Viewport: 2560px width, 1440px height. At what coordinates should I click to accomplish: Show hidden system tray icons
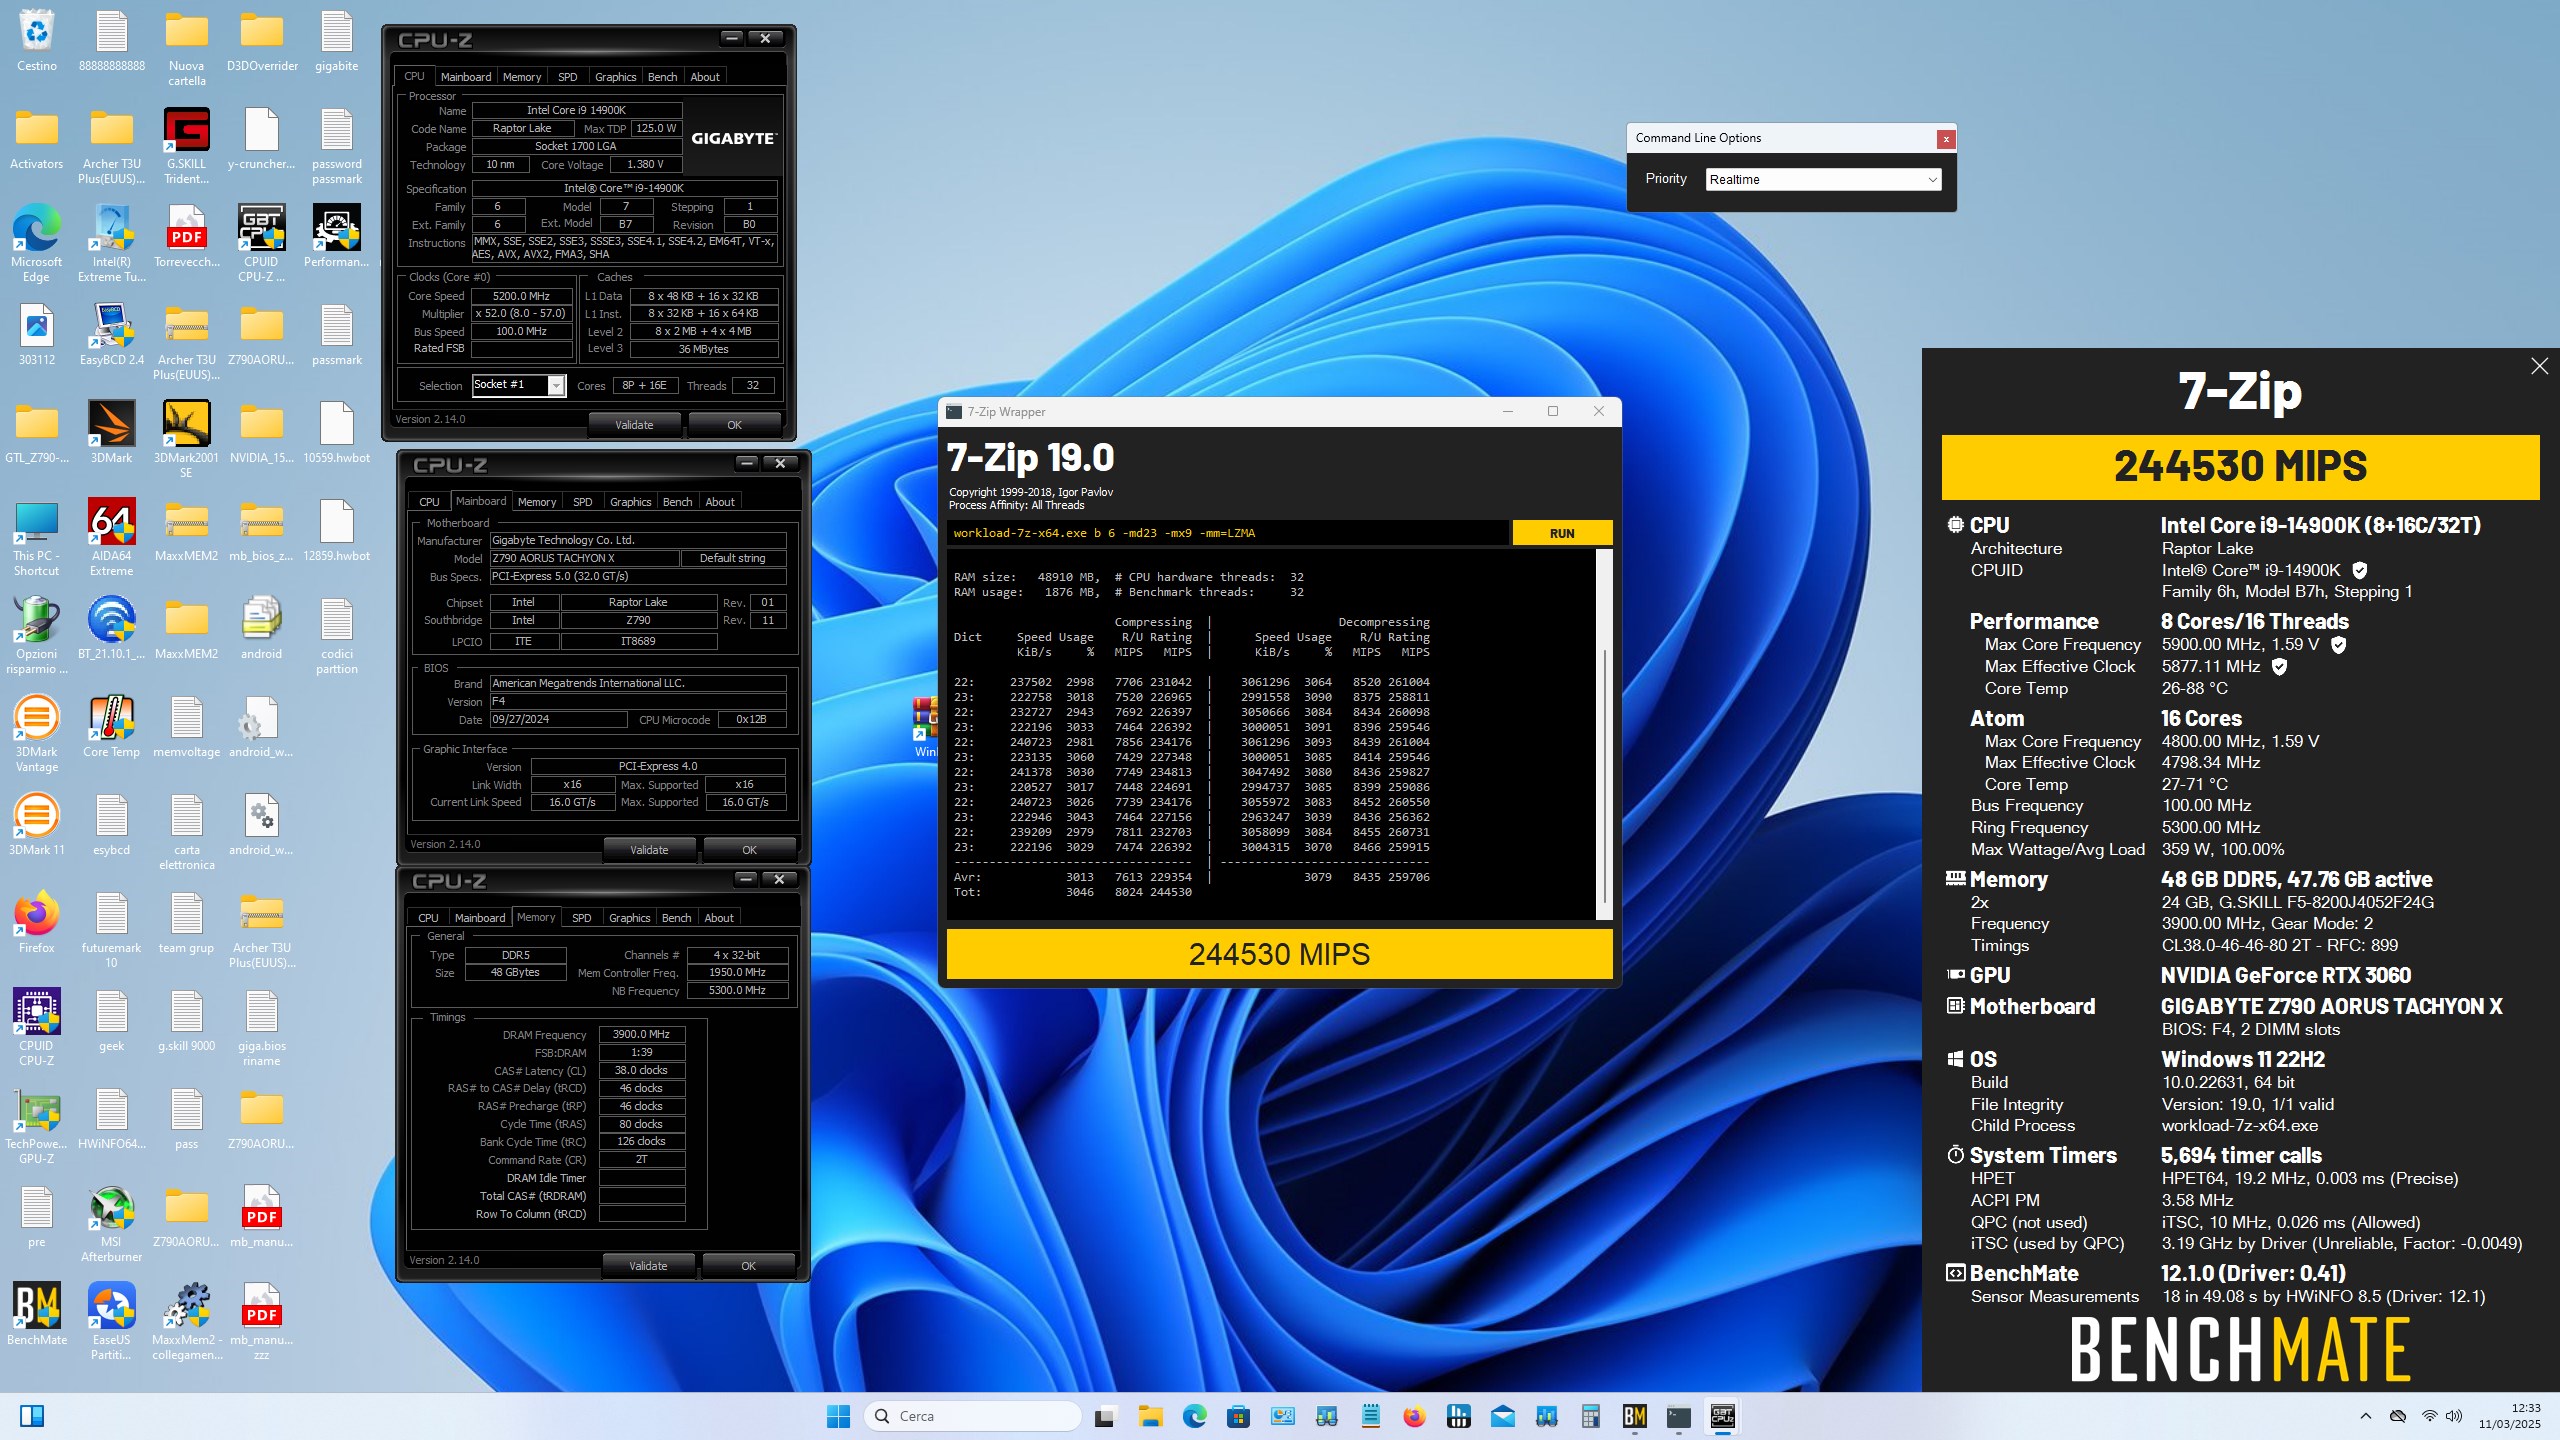pos(2365,1416)
